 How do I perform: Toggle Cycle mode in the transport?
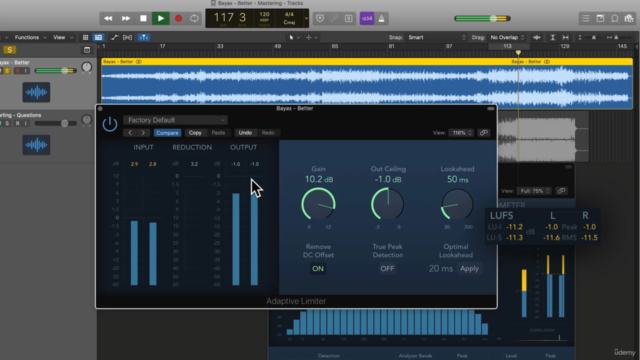194,18
